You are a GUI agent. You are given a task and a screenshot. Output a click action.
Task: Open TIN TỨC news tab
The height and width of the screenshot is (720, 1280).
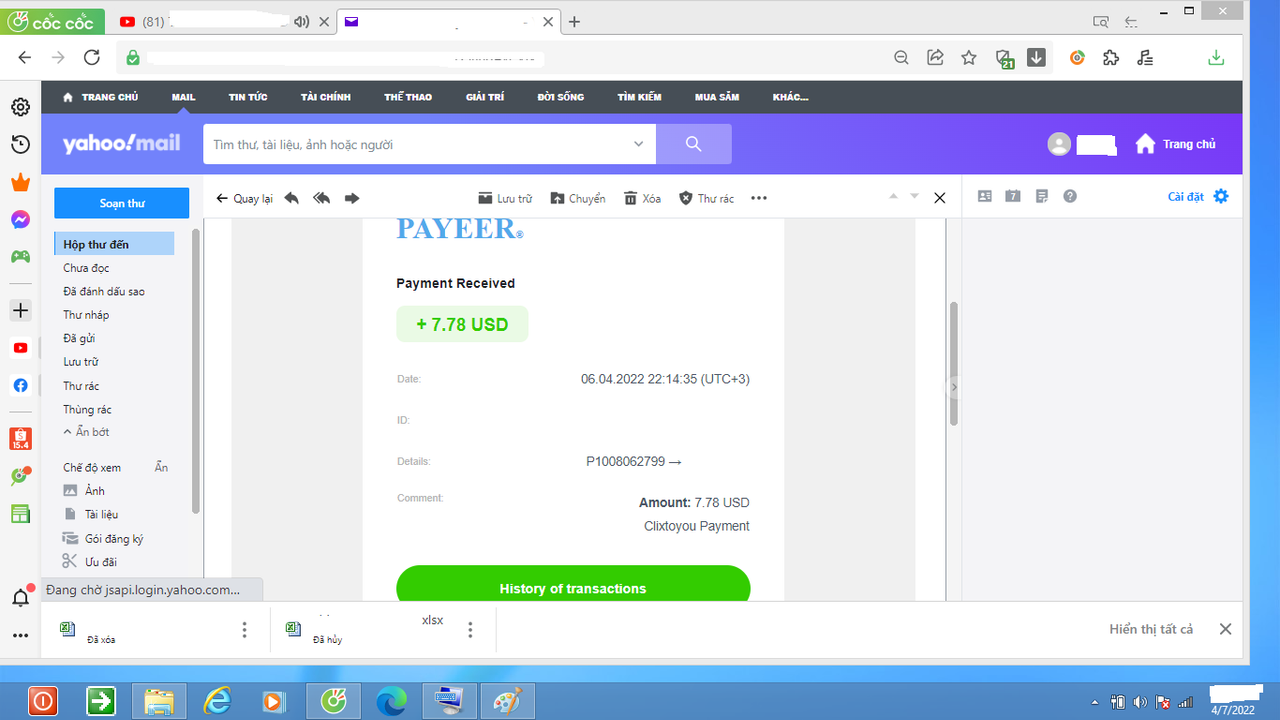pyautogui.click(x=248, y=97)
